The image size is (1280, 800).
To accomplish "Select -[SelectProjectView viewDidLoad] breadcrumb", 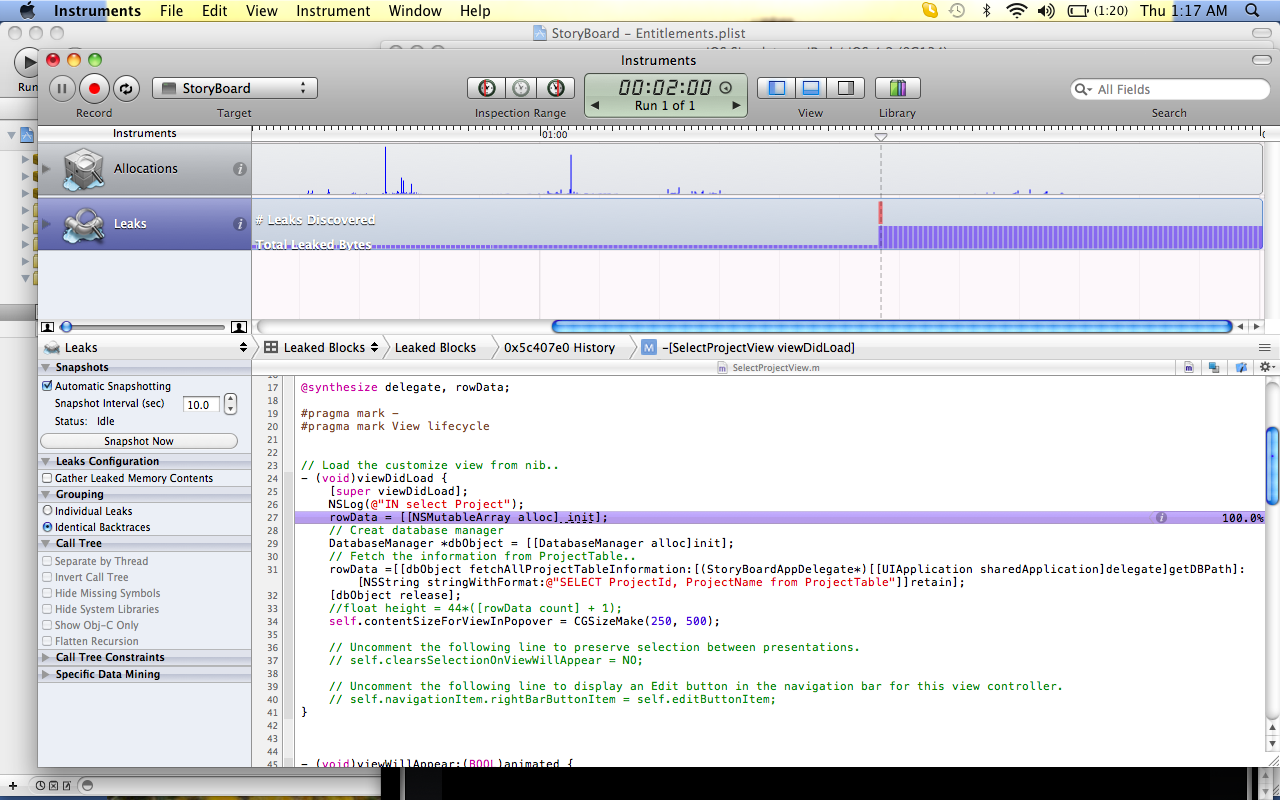I will pyautogui.click(x=748, y=347).
